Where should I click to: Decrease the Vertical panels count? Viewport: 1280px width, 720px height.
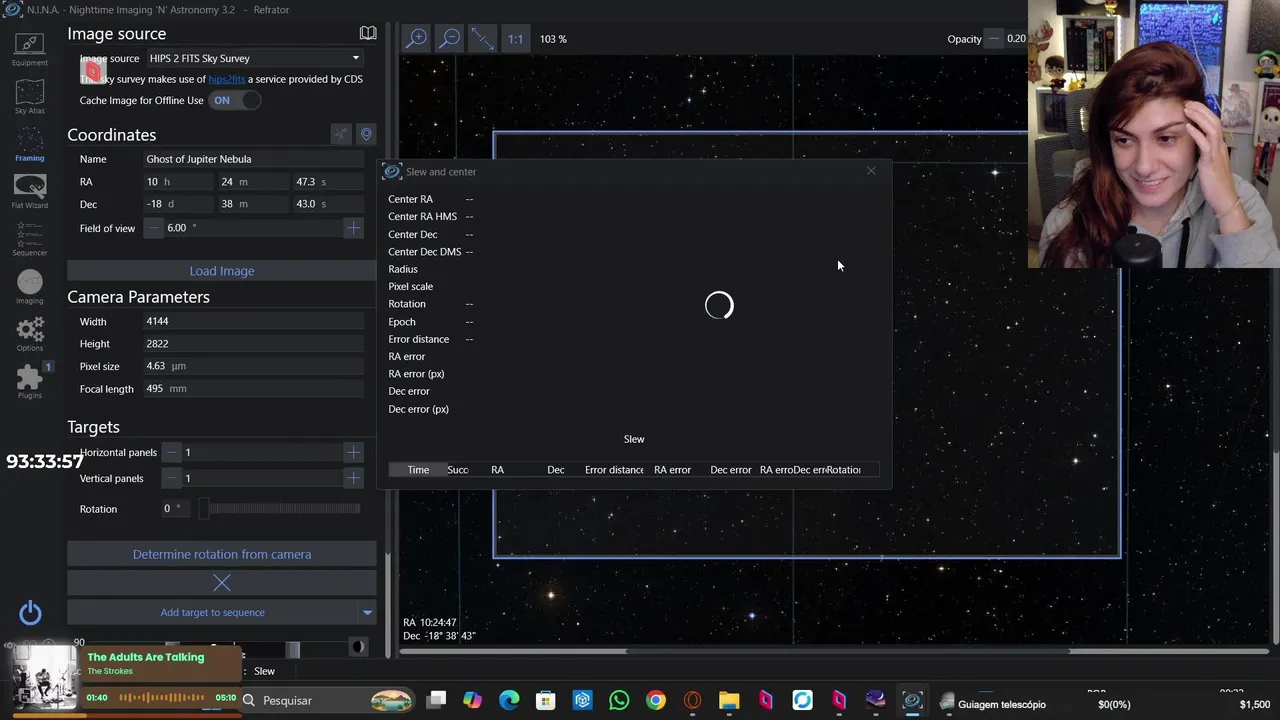172,478
